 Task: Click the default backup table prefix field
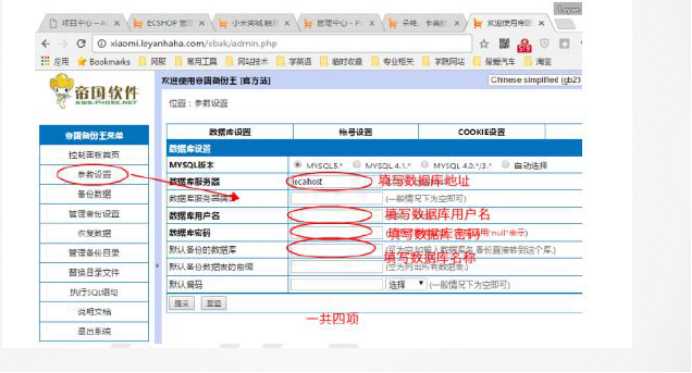336,267
